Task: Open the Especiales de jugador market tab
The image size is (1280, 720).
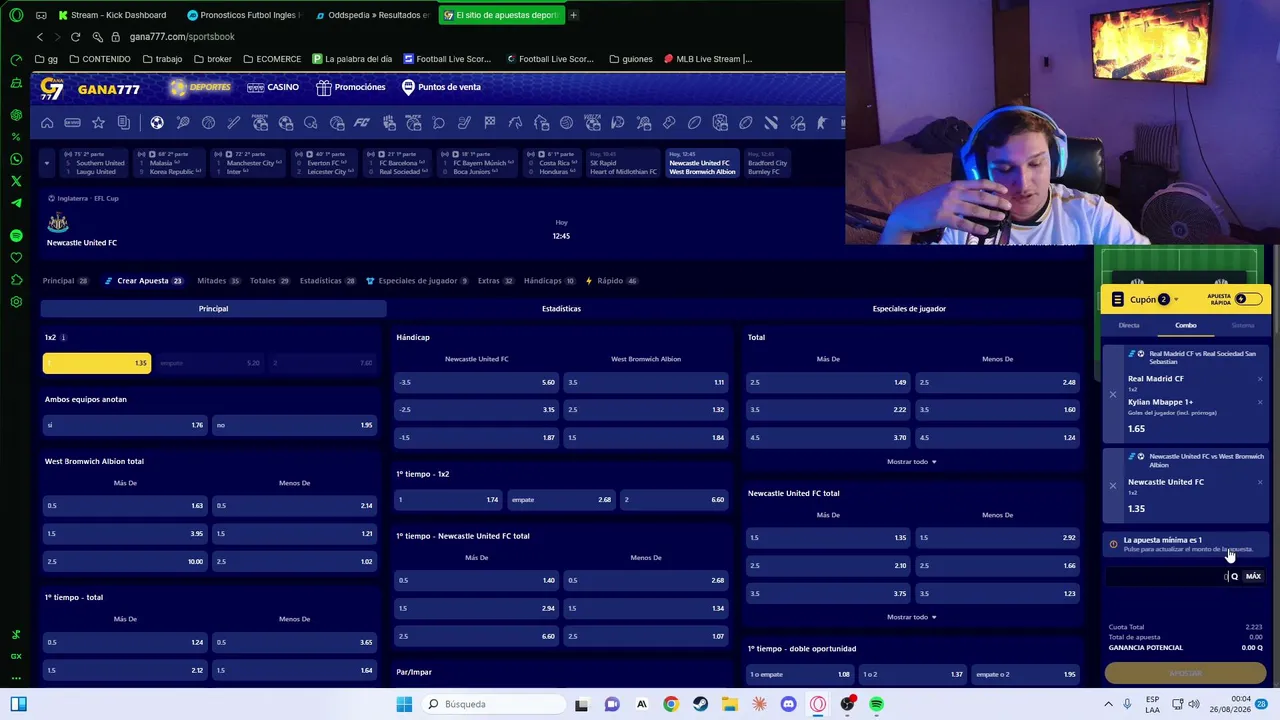Action: [x=417, y=281]
